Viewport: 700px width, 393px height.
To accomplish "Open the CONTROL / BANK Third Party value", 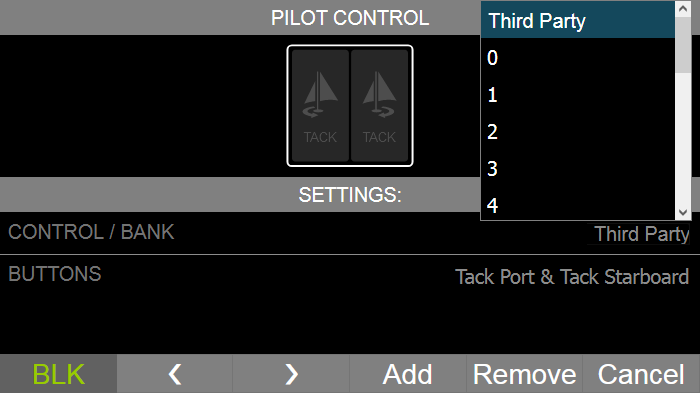I will point(642,234).
